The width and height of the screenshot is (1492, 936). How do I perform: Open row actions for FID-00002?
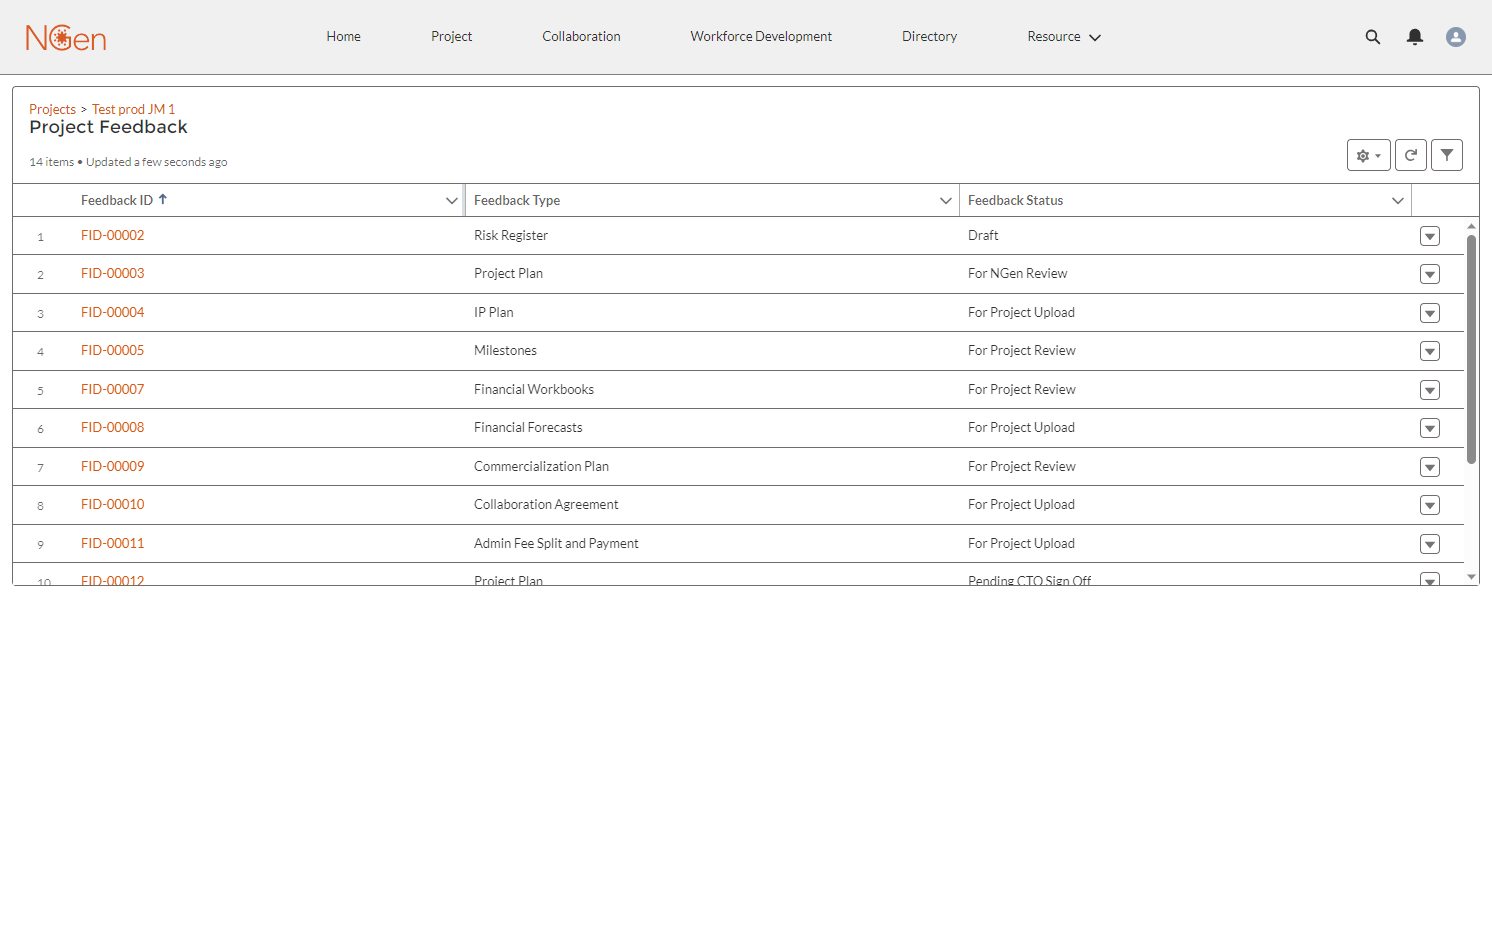click(x=1430, y=236)
